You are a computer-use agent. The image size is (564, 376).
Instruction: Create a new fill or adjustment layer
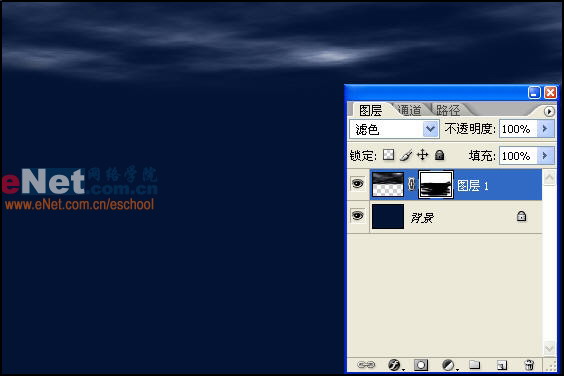(449, 365)
